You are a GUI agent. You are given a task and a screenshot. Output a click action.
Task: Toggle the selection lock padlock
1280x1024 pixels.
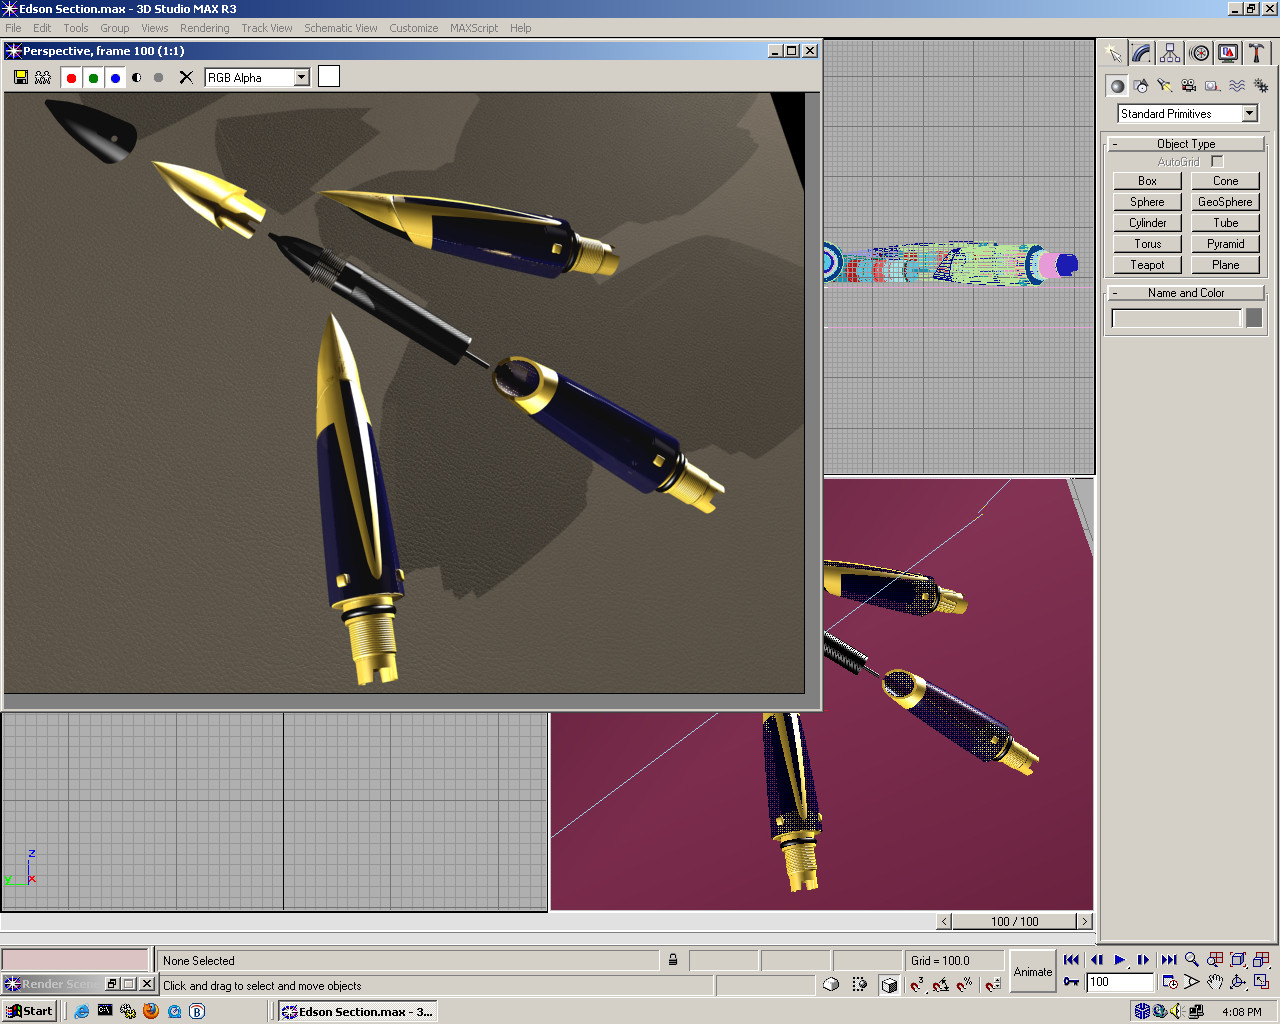pos(673,960)
